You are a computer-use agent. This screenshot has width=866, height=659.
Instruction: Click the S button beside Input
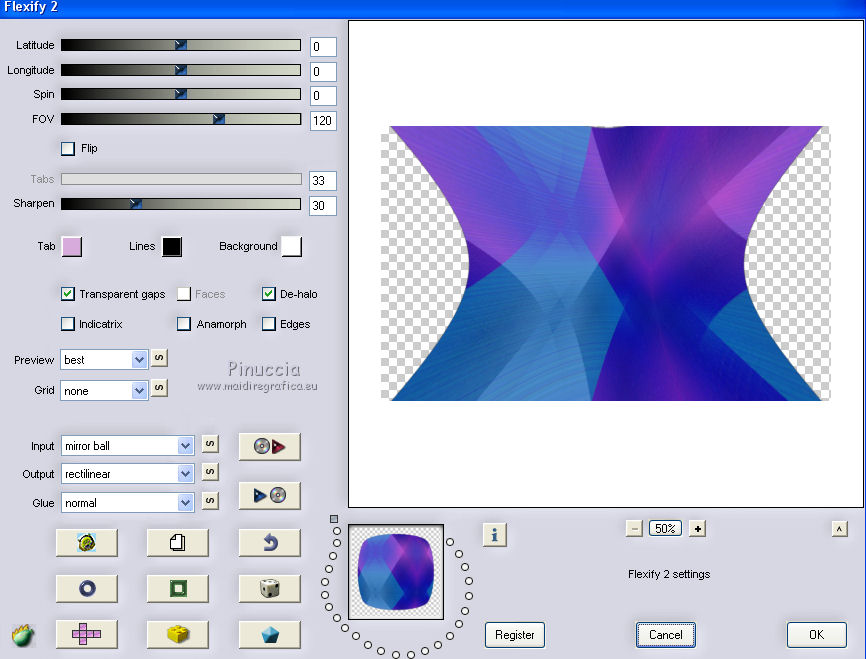(210, 444)
